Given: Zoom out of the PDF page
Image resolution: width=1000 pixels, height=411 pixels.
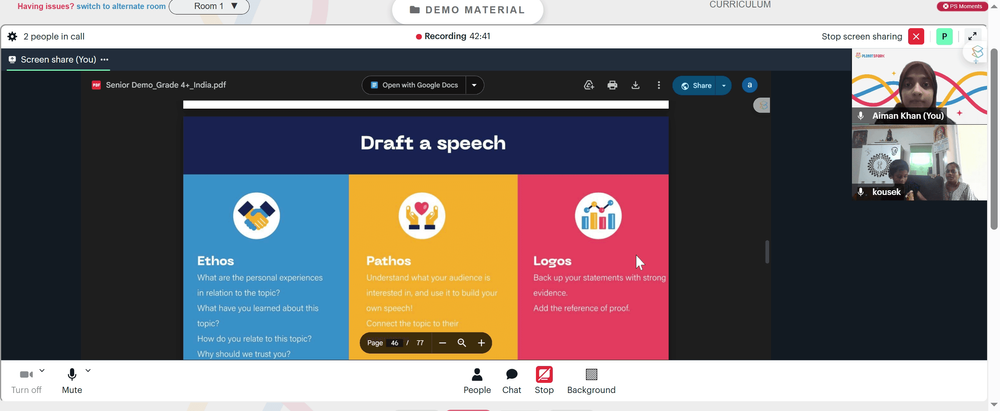Looking at the screenshot, I should coord(443,343).
